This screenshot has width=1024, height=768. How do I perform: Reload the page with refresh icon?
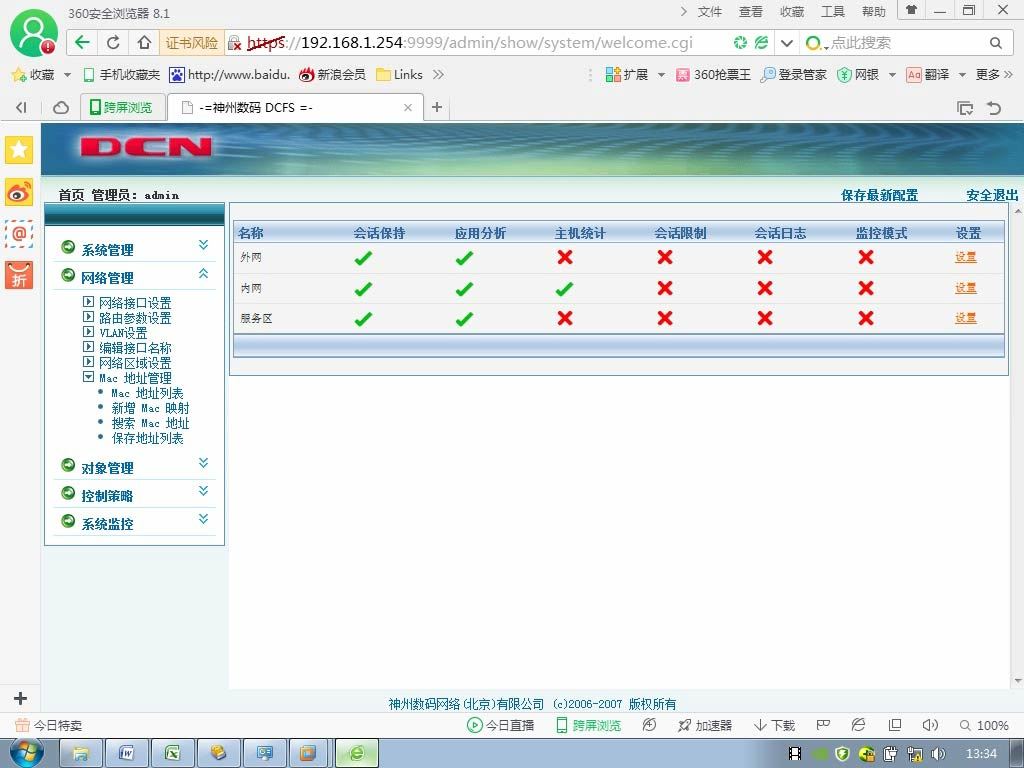coord(113,43)
